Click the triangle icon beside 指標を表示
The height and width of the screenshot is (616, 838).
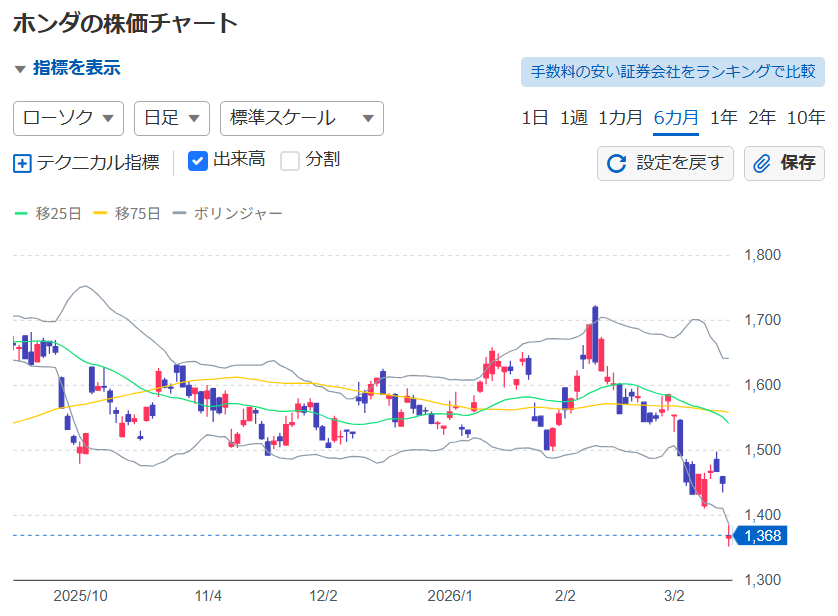(x=20, y=69)
